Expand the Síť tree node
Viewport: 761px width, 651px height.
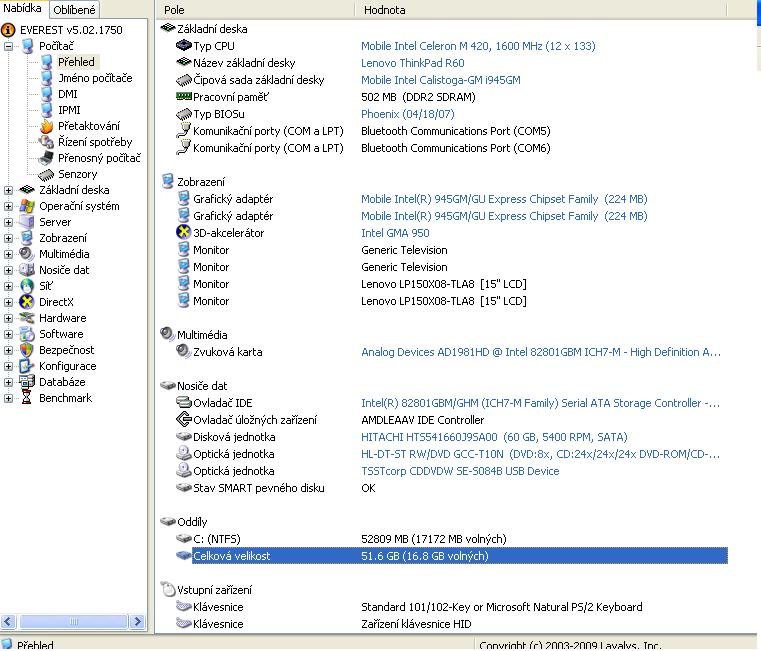[9, 286]
